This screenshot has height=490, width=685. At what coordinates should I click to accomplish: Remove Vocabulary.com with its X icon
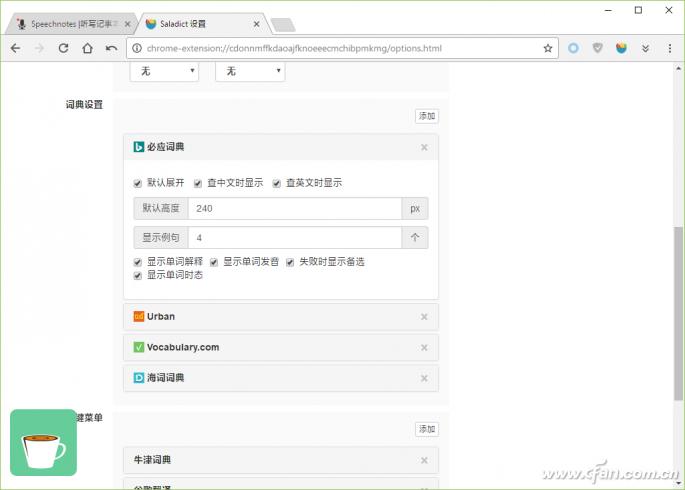click(x=424, y=348)
